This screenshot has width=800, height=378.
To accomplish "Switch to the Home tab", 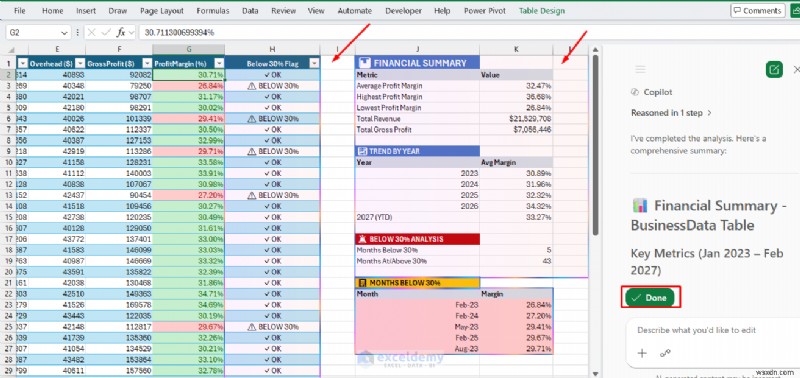I will tap(53, 11).
